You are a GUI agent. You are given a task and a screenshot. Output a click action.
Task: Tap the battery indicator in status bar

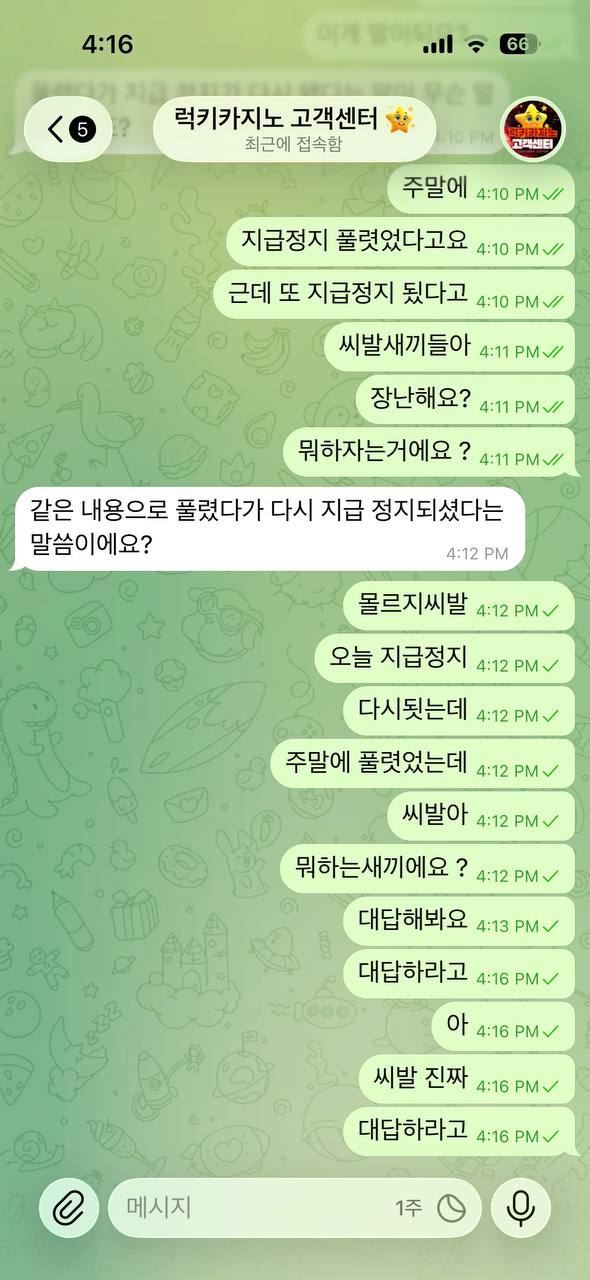pos(519,44)
